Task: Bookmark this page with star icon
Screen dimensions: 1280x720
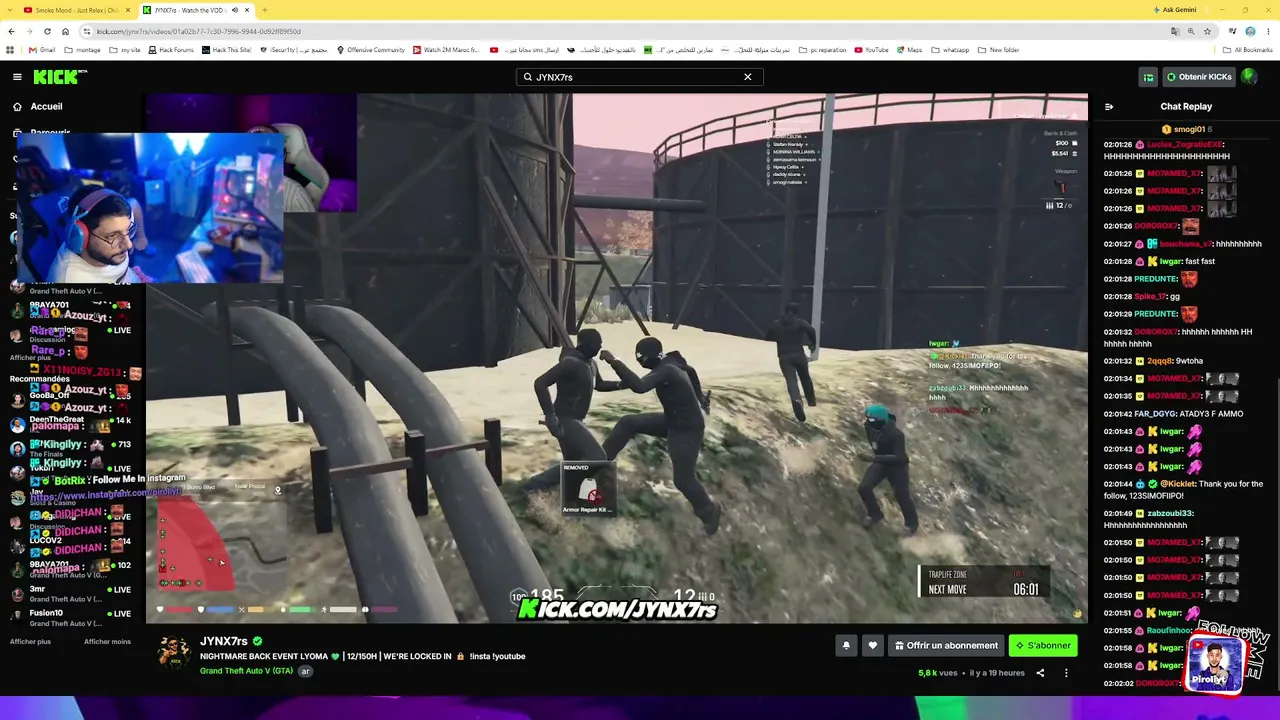Action: point(1207,32)
